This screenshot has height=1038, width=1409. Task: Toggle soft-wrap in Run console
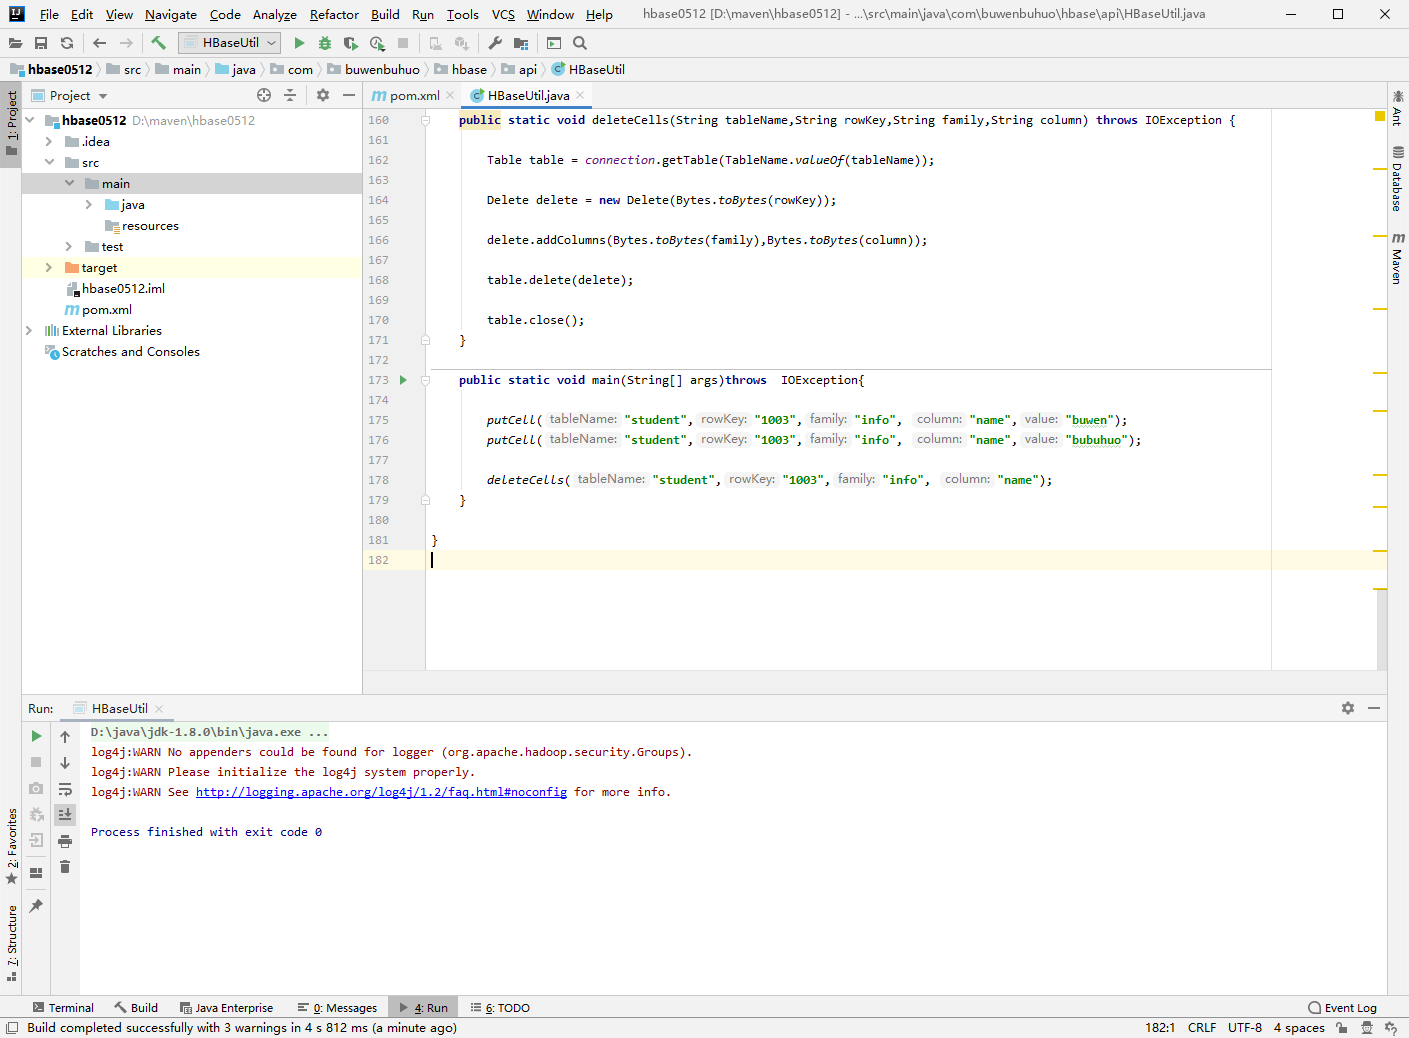65,789
